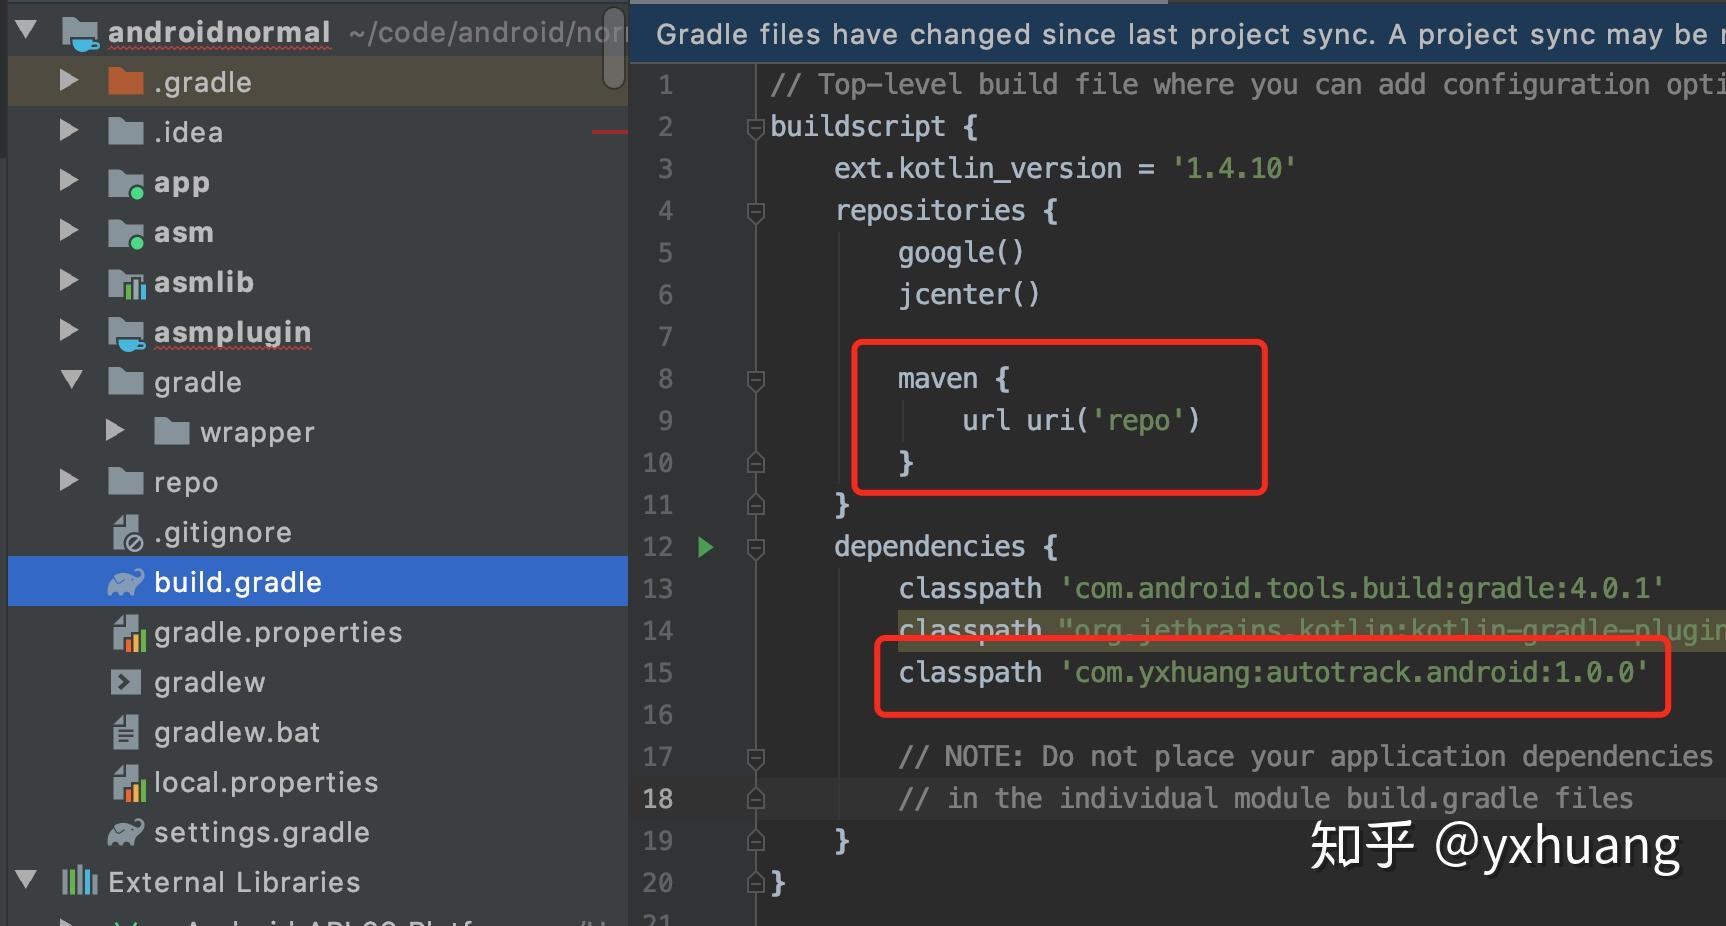This screenshot has height=926, width=1726.
Task: Click the build.gradle elephant icon
Action: click(126, 582)
